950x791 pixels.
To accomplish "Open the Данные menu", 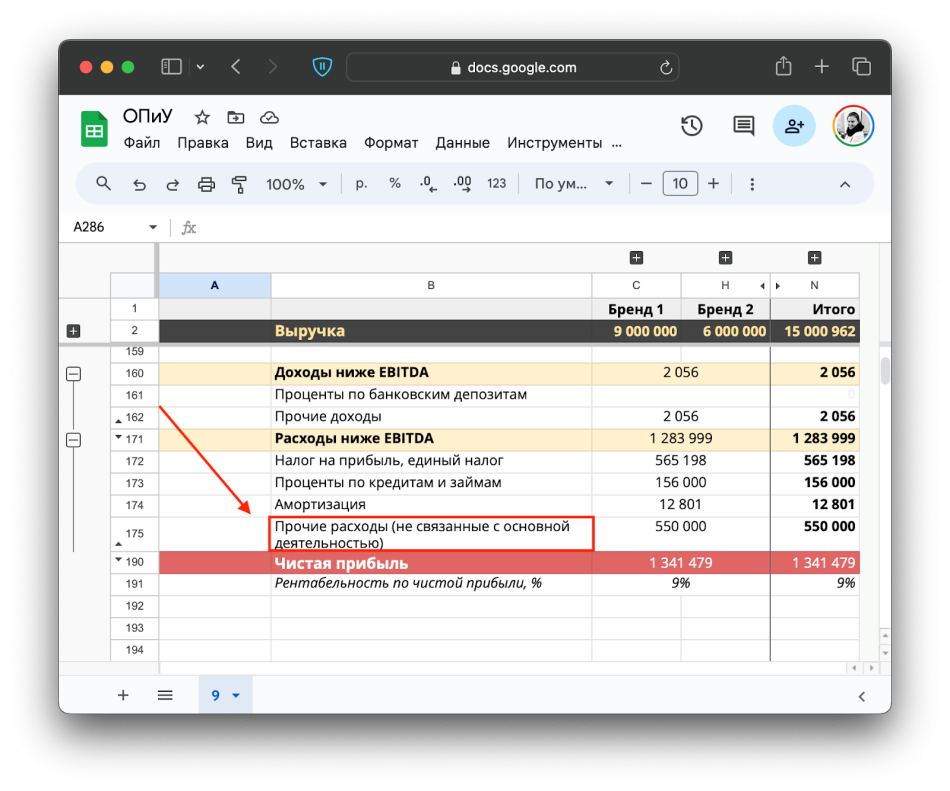I will pos(462,143).
